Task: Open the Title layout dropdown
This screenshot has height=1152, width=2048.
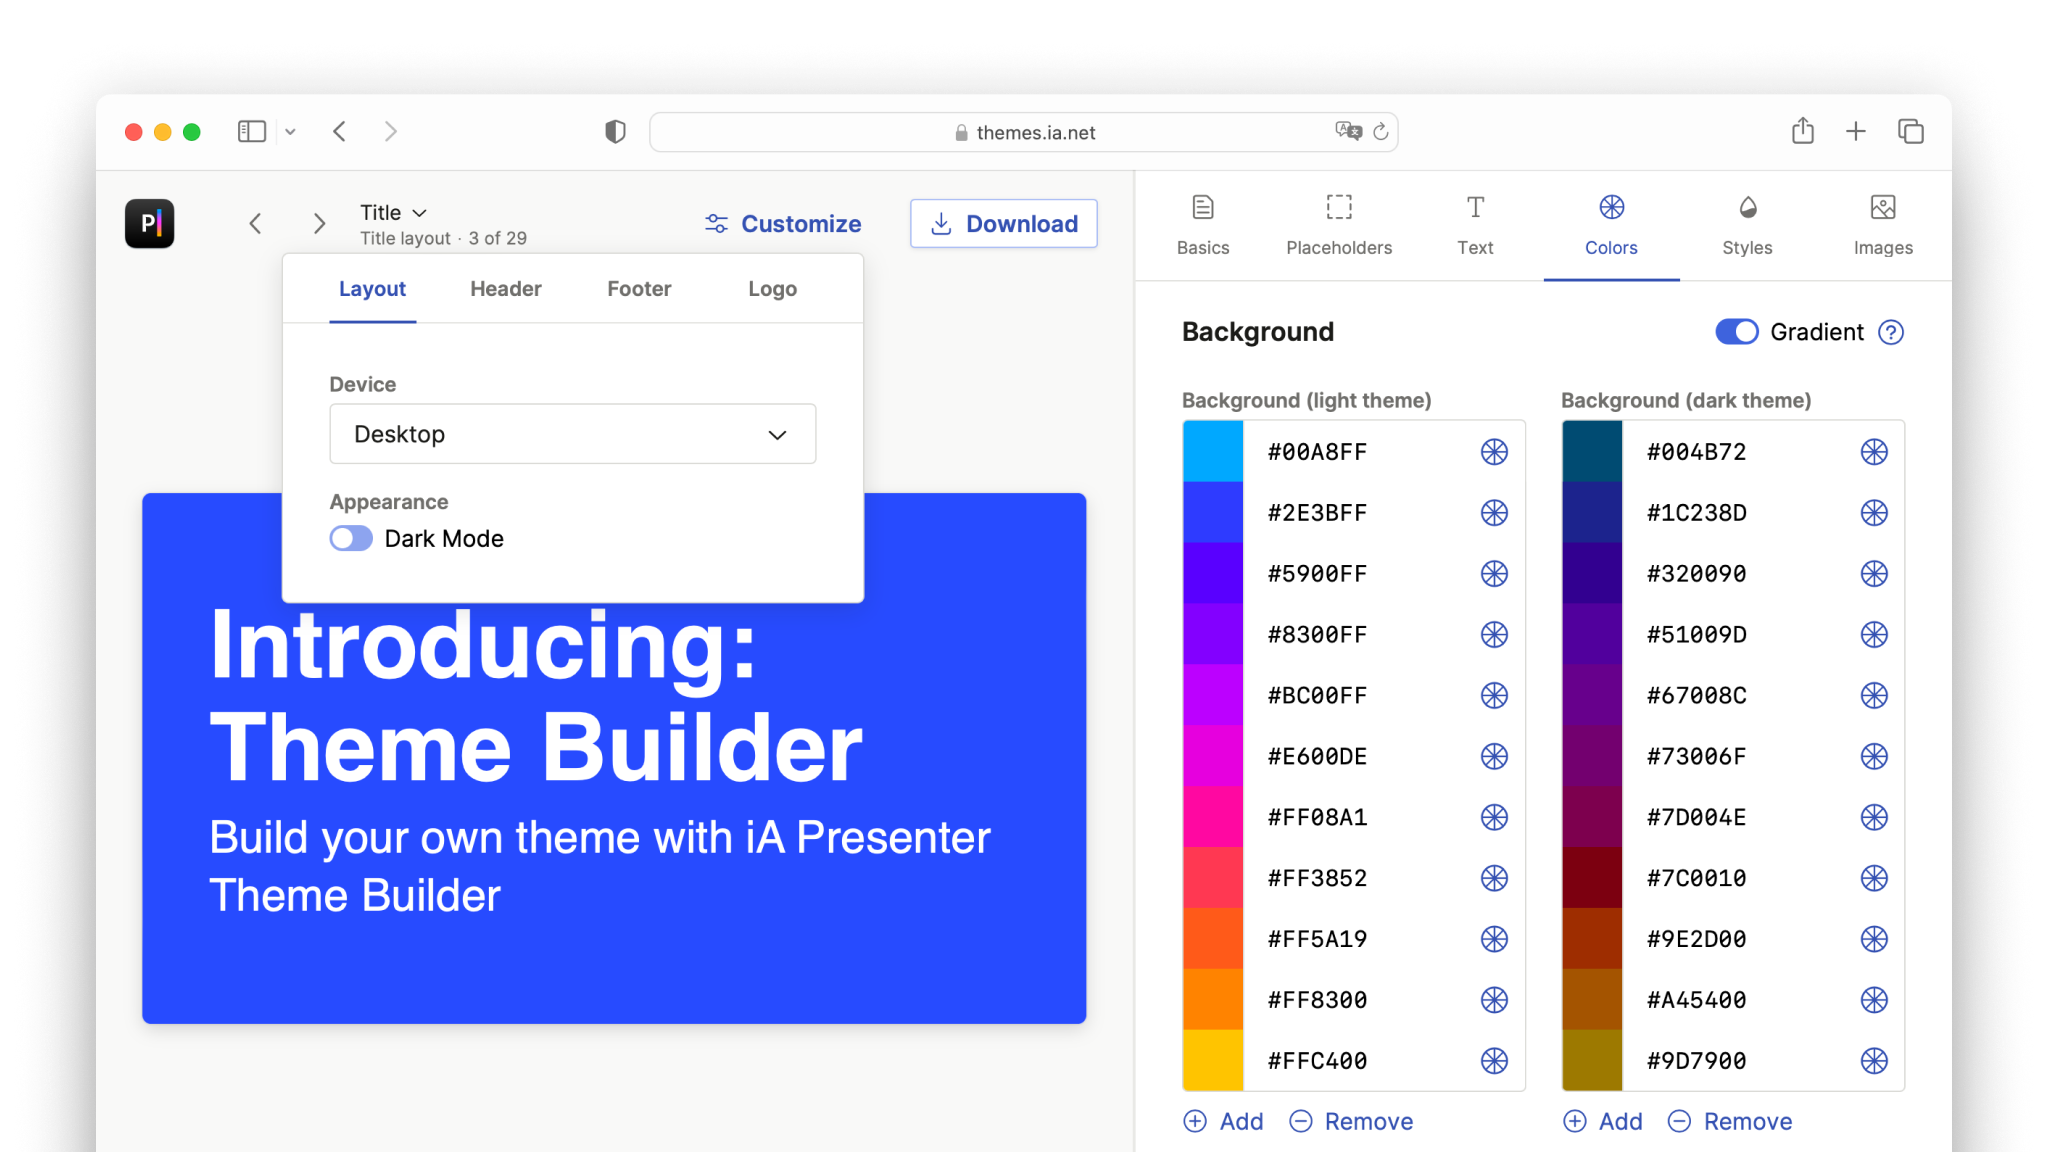Action: click(394, 212)
